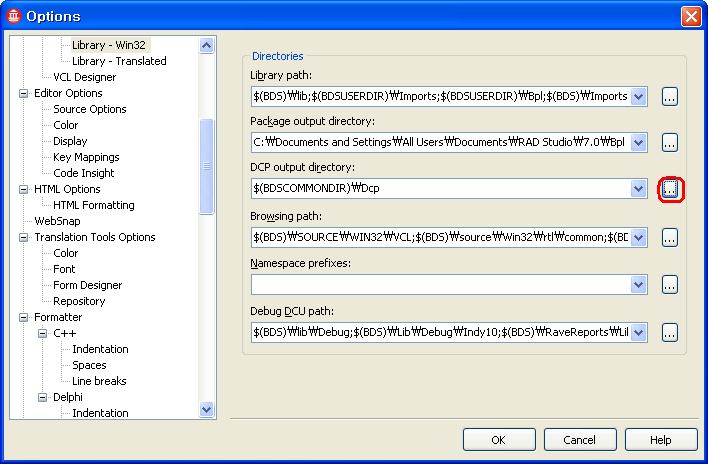This screenshot has width=708, height=464.
Task: Open Help for Options dialog
Action: (661, 440)
